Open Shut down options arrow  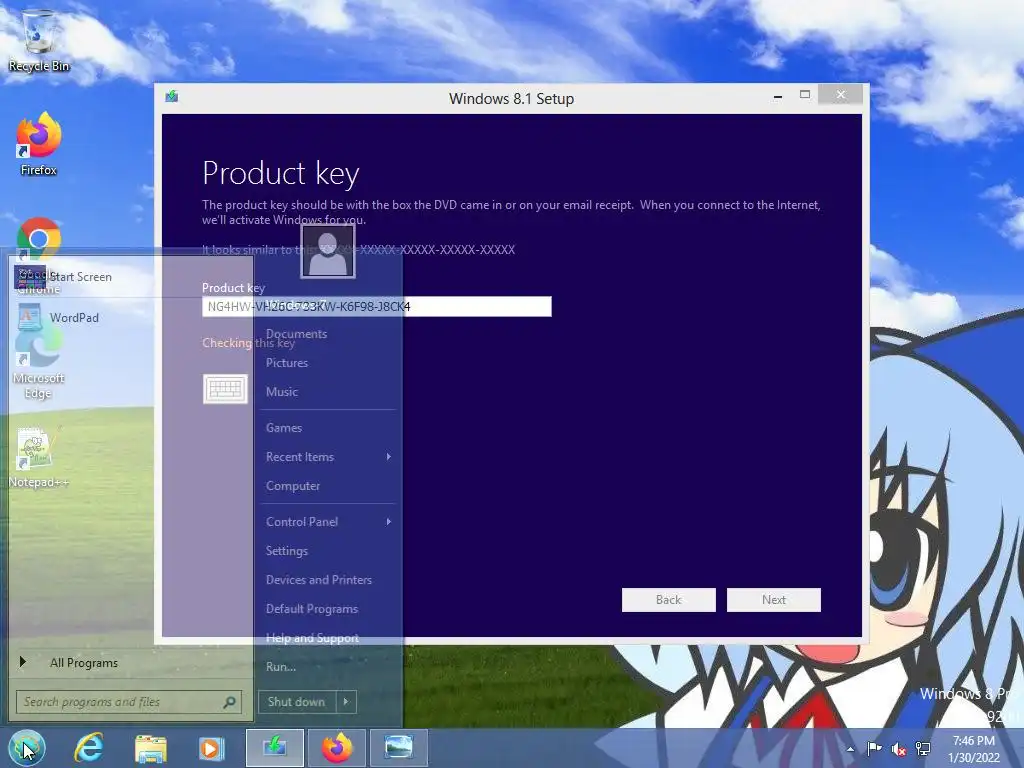[x=346, y=702]
